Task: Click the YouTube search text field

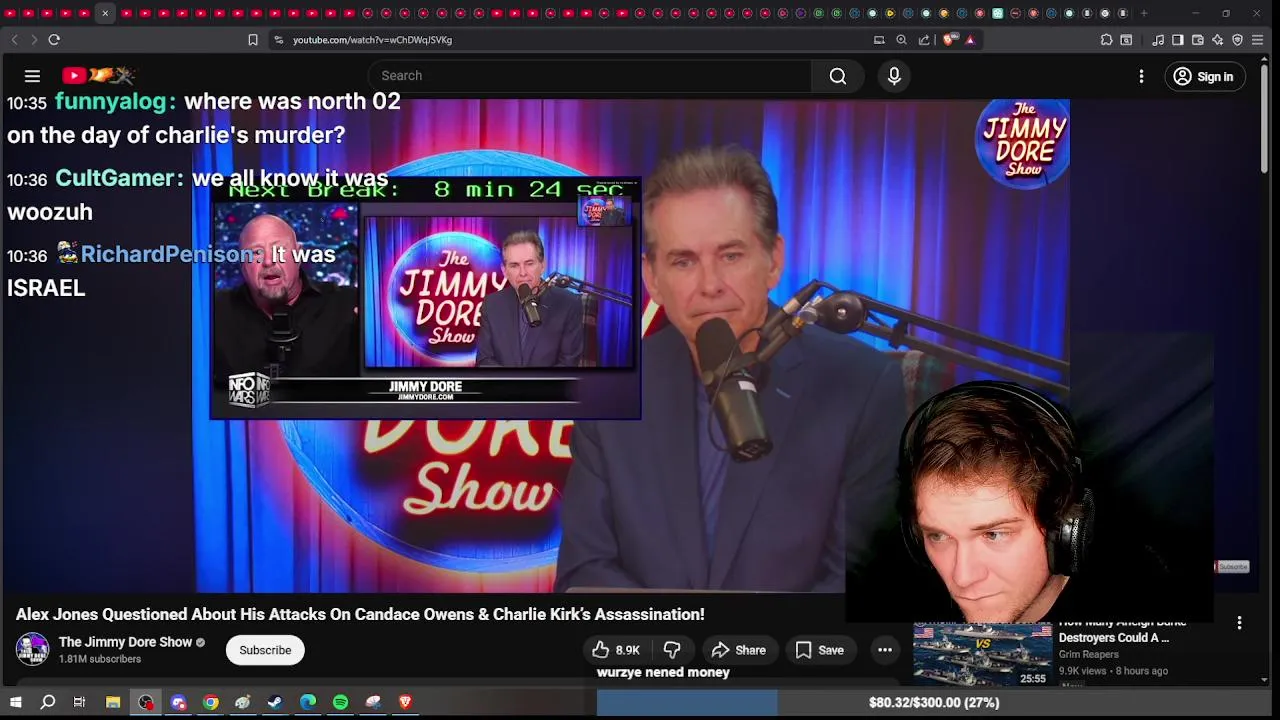Action: click(590, 76)
